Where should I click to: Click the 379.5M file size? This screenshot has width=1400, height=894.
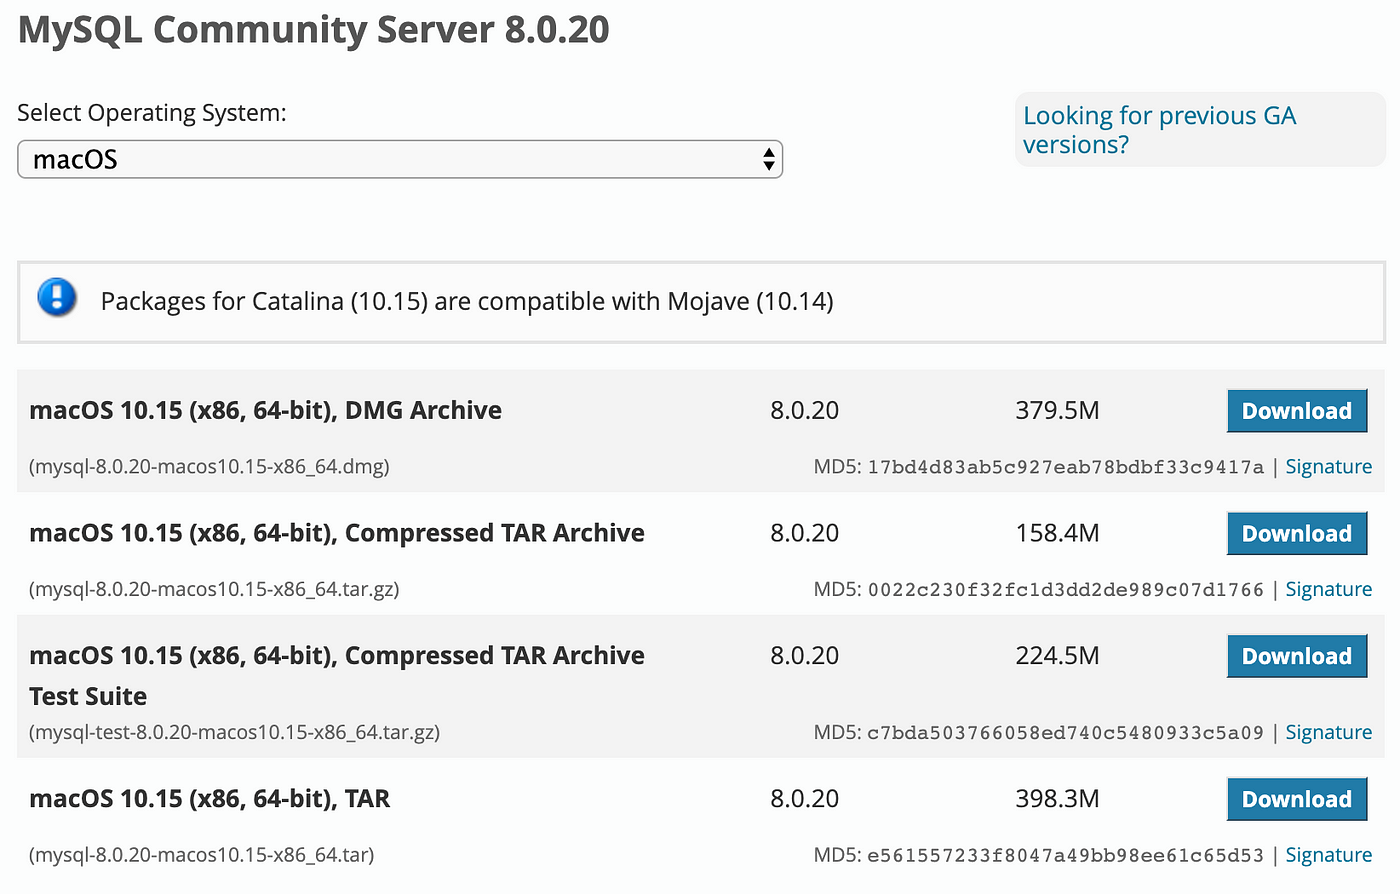pos(1057,411)
